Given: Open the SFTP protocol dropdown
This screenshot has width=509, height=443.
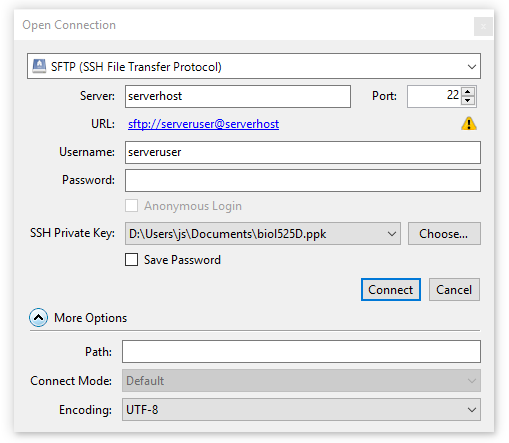Looking at the screenshot, I should pyautogui.click(x=254, y=66).
